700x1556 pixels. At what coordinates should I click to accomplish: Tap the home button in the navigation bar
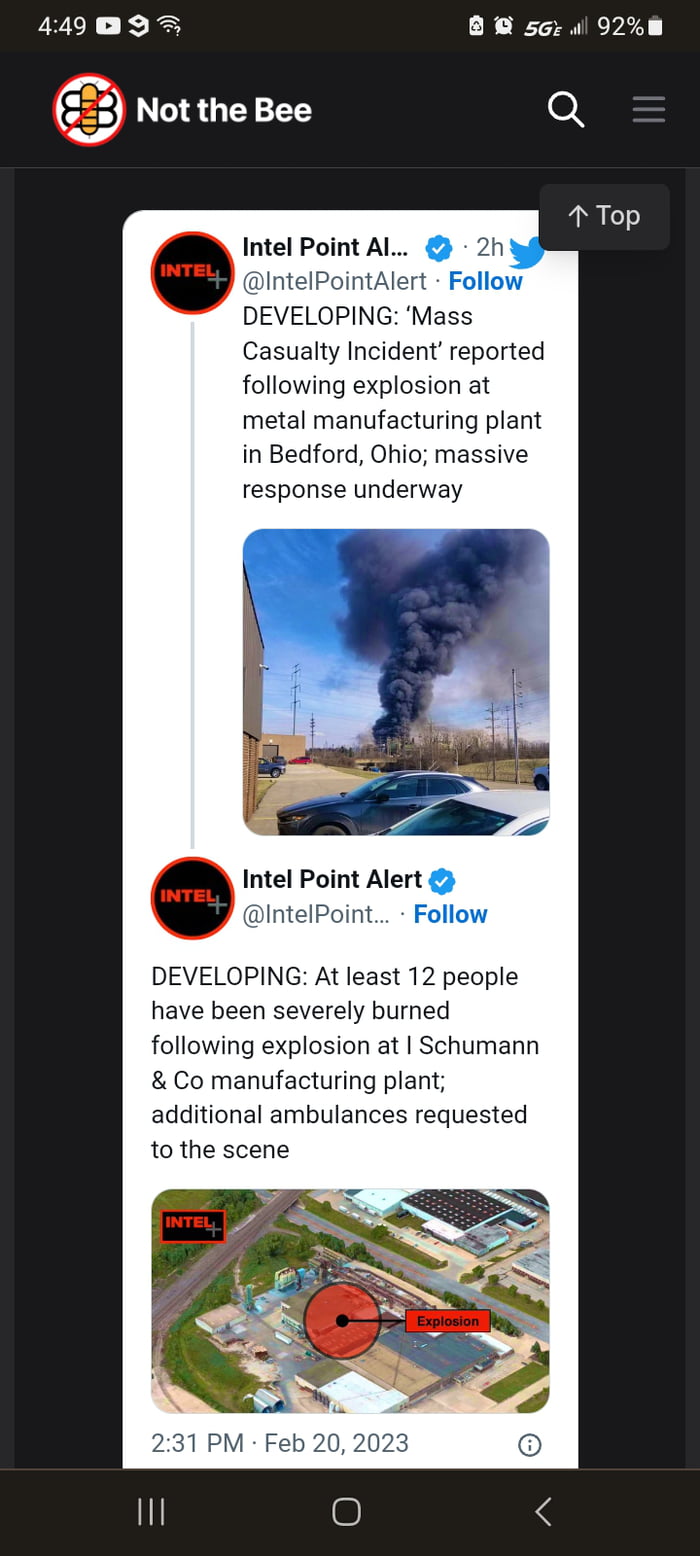(x=345, y=1512)
